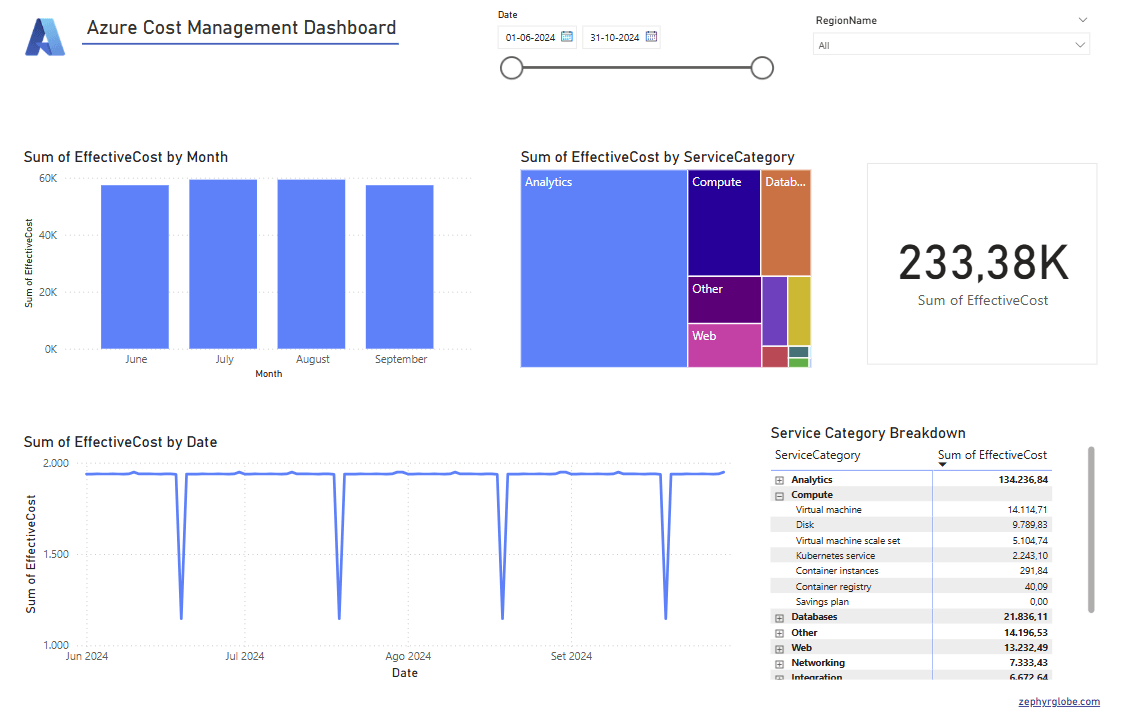Click the Azure Cost Management Dashboard title
This screenshot has height=712, width=1137.
coord(241,28)
